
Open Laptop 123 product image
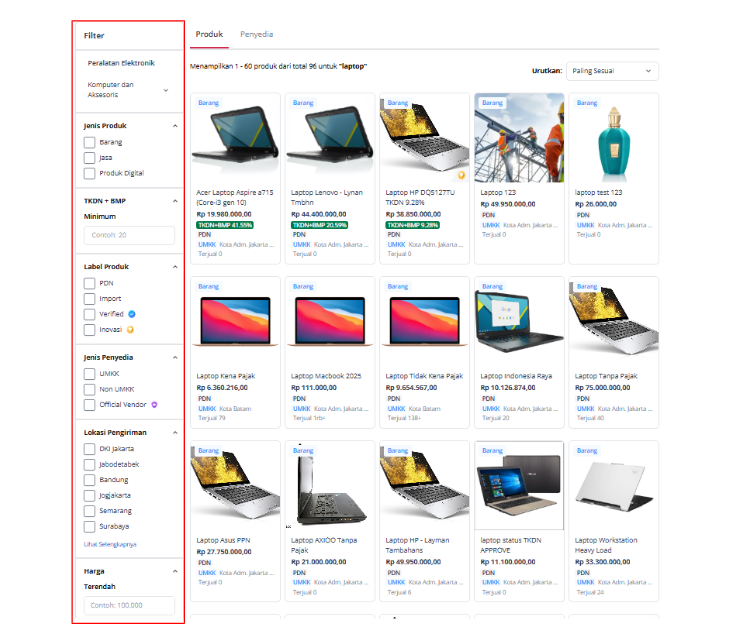[x=519, y=138]
